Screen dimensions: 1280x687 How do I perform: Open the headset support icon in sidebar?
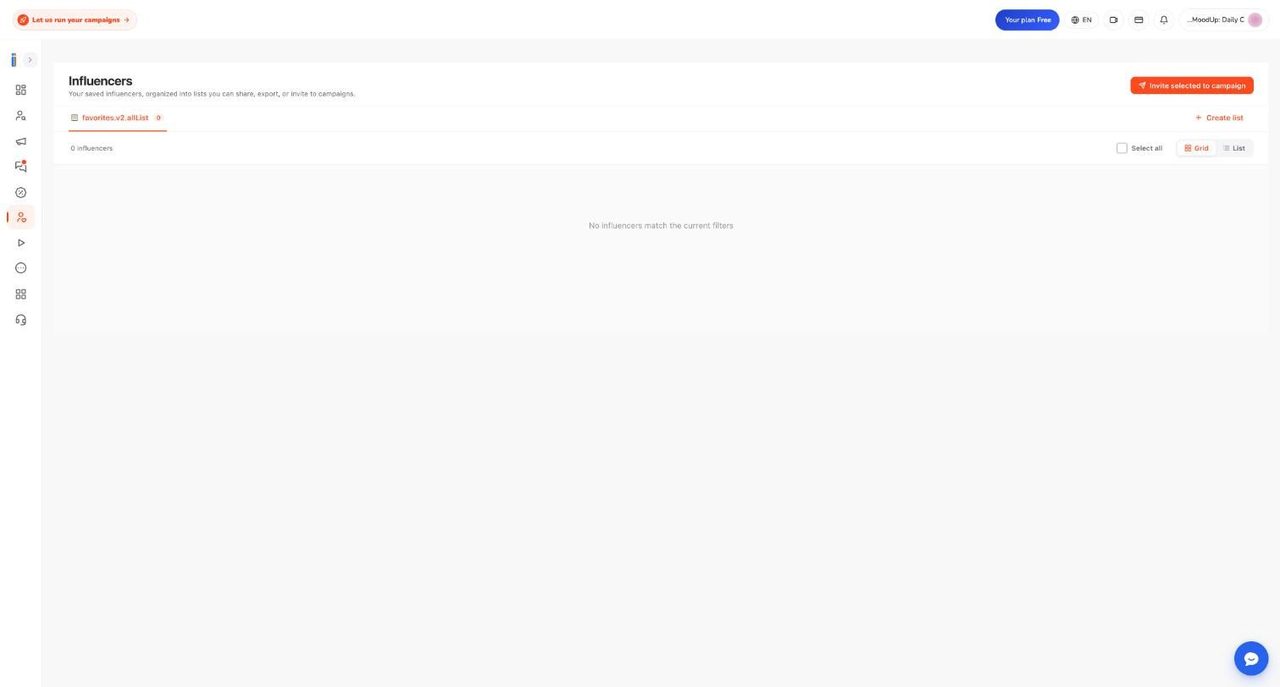21,320
